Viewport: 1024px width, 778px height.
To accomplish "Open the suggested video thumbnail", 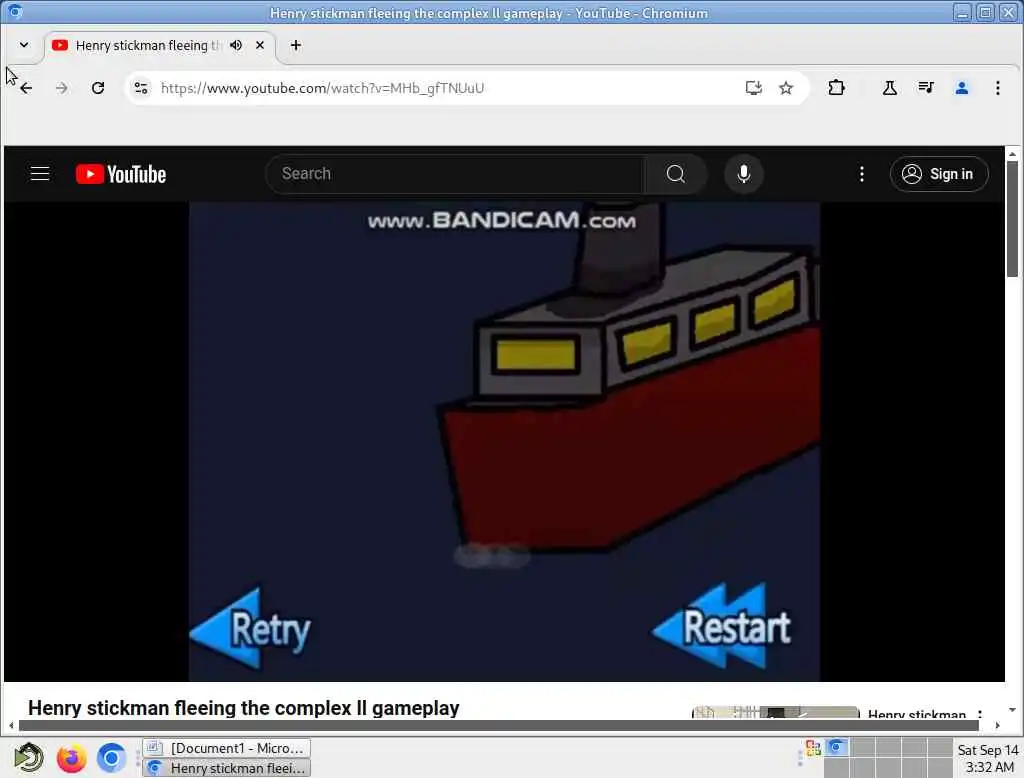I will 775,713.
